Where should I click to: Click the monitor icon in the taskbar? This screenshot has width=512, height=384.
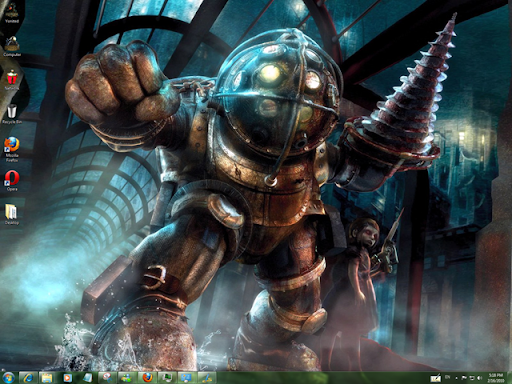(167, 378)
